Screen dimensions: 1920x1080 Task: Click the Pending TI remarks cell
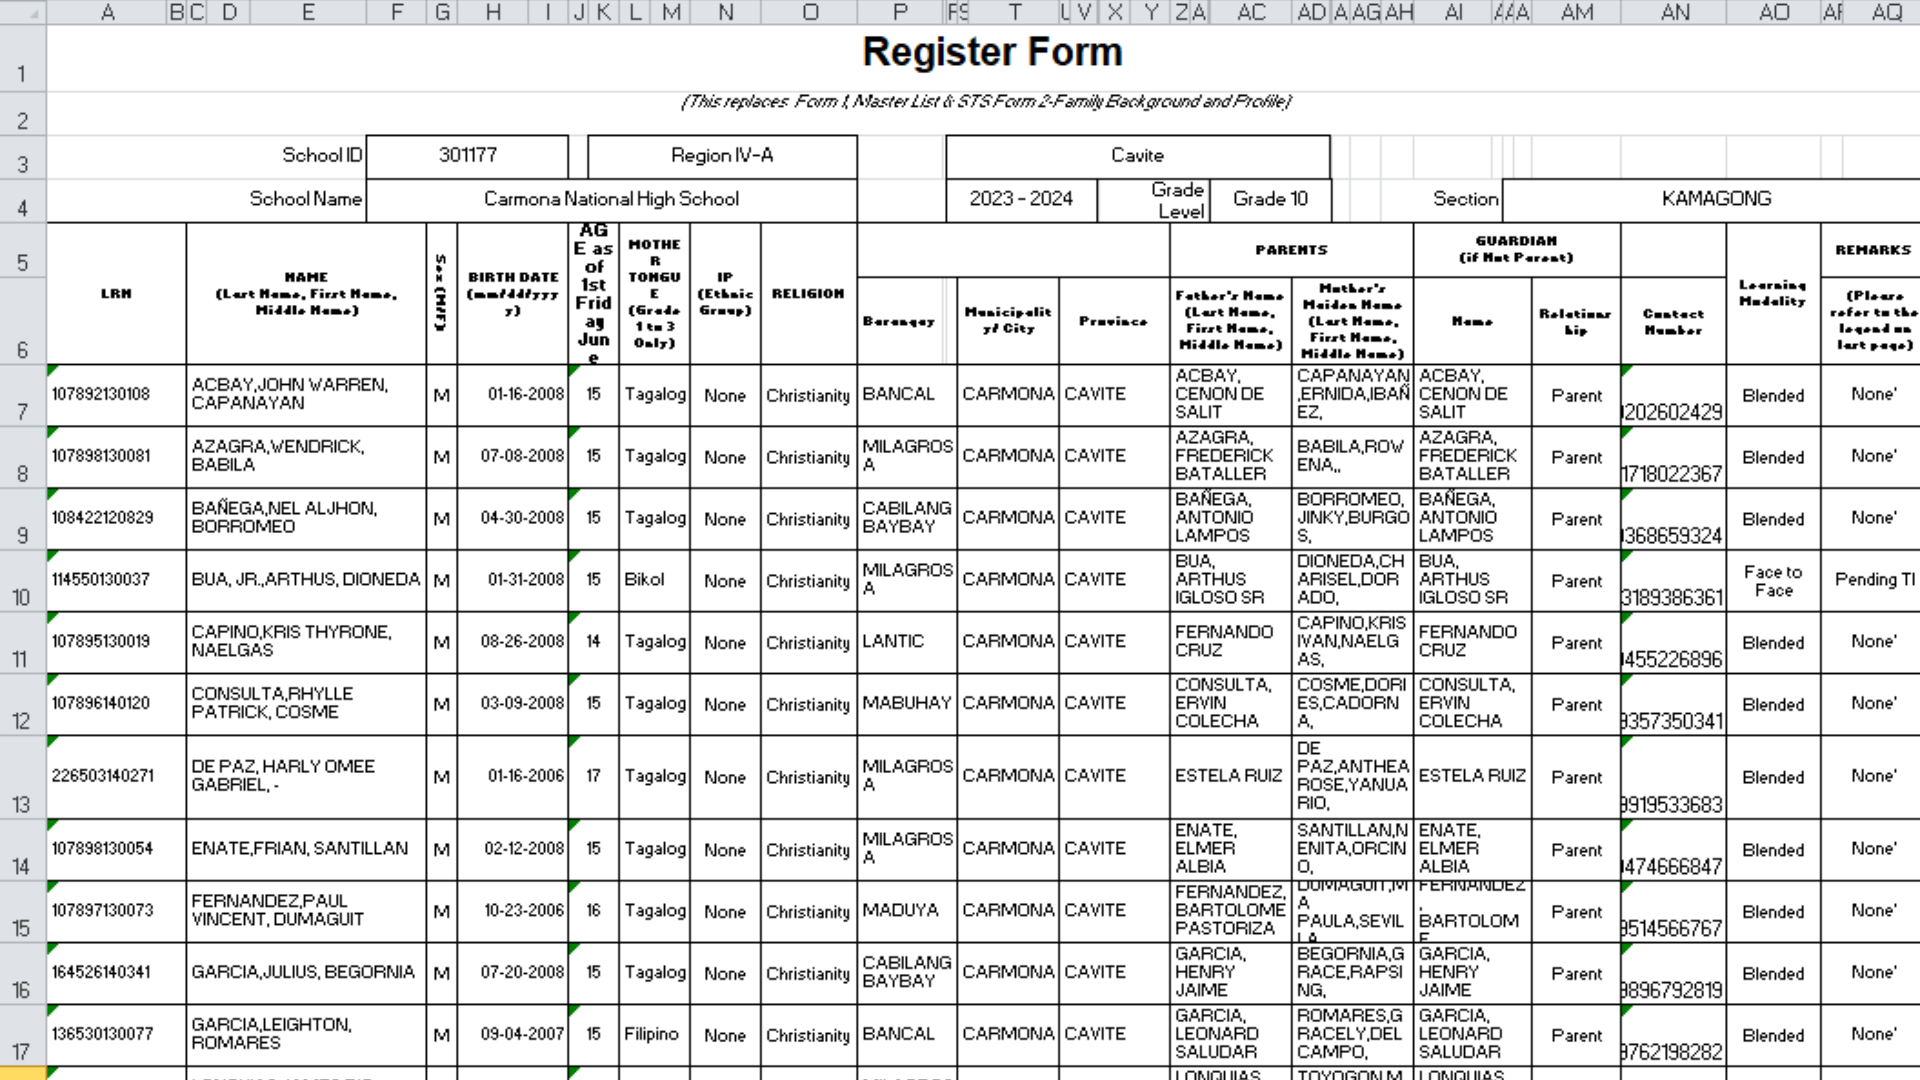click(x=1872, y=580)
